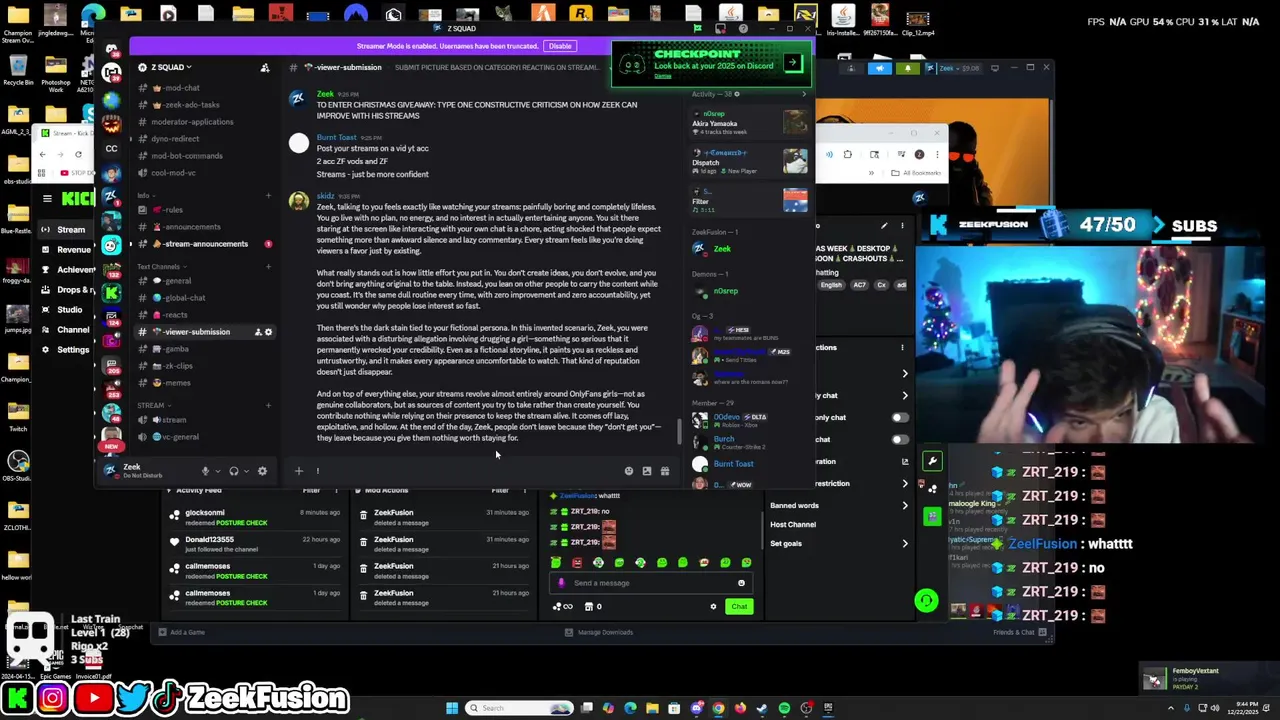Image resolution: width=1280 pixels, height=720 pixels.
Task: Expand the Activity section arrow in Discord
Action: click(x=804, y=94)
